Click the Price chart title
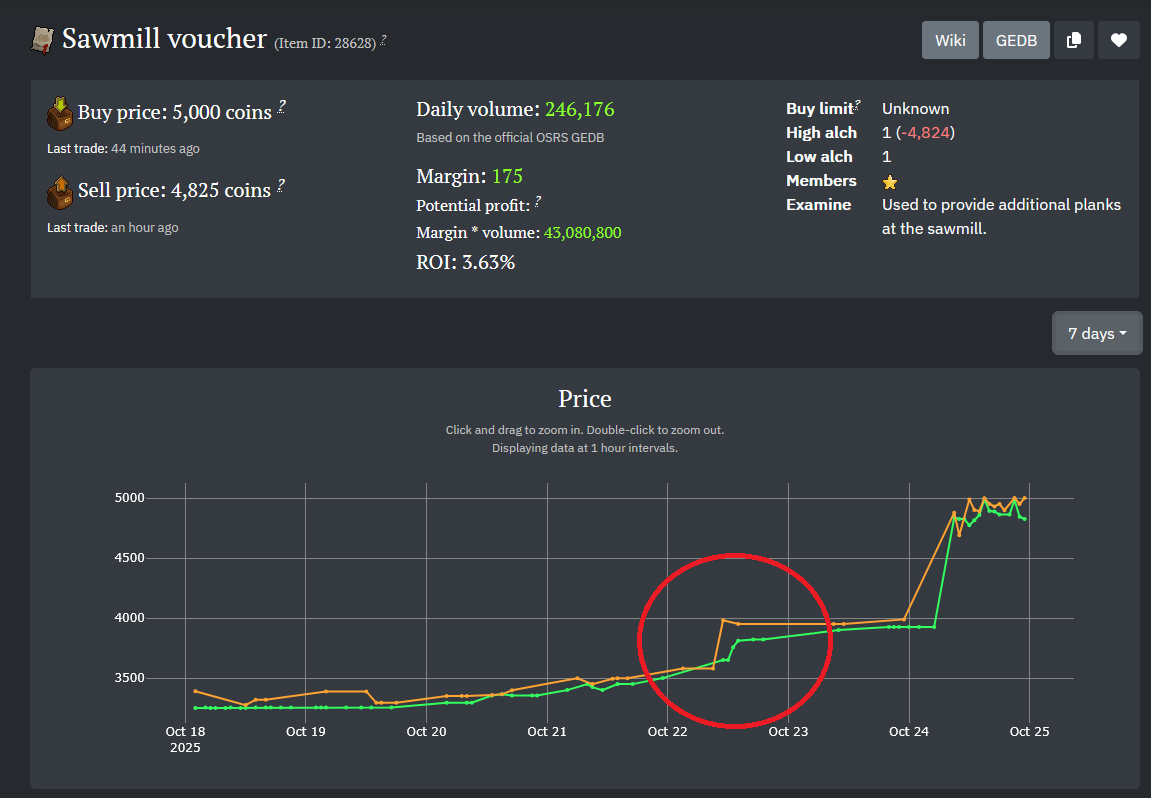 tap(584, 399)
